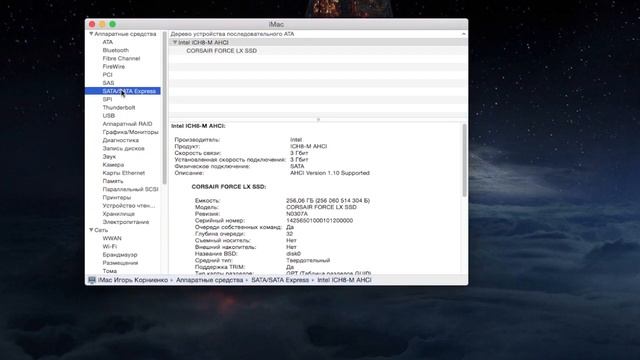Select Карты Ethernet in the sidebar
Viewport: 640px width, 360px height.
[x=124, y=173]
